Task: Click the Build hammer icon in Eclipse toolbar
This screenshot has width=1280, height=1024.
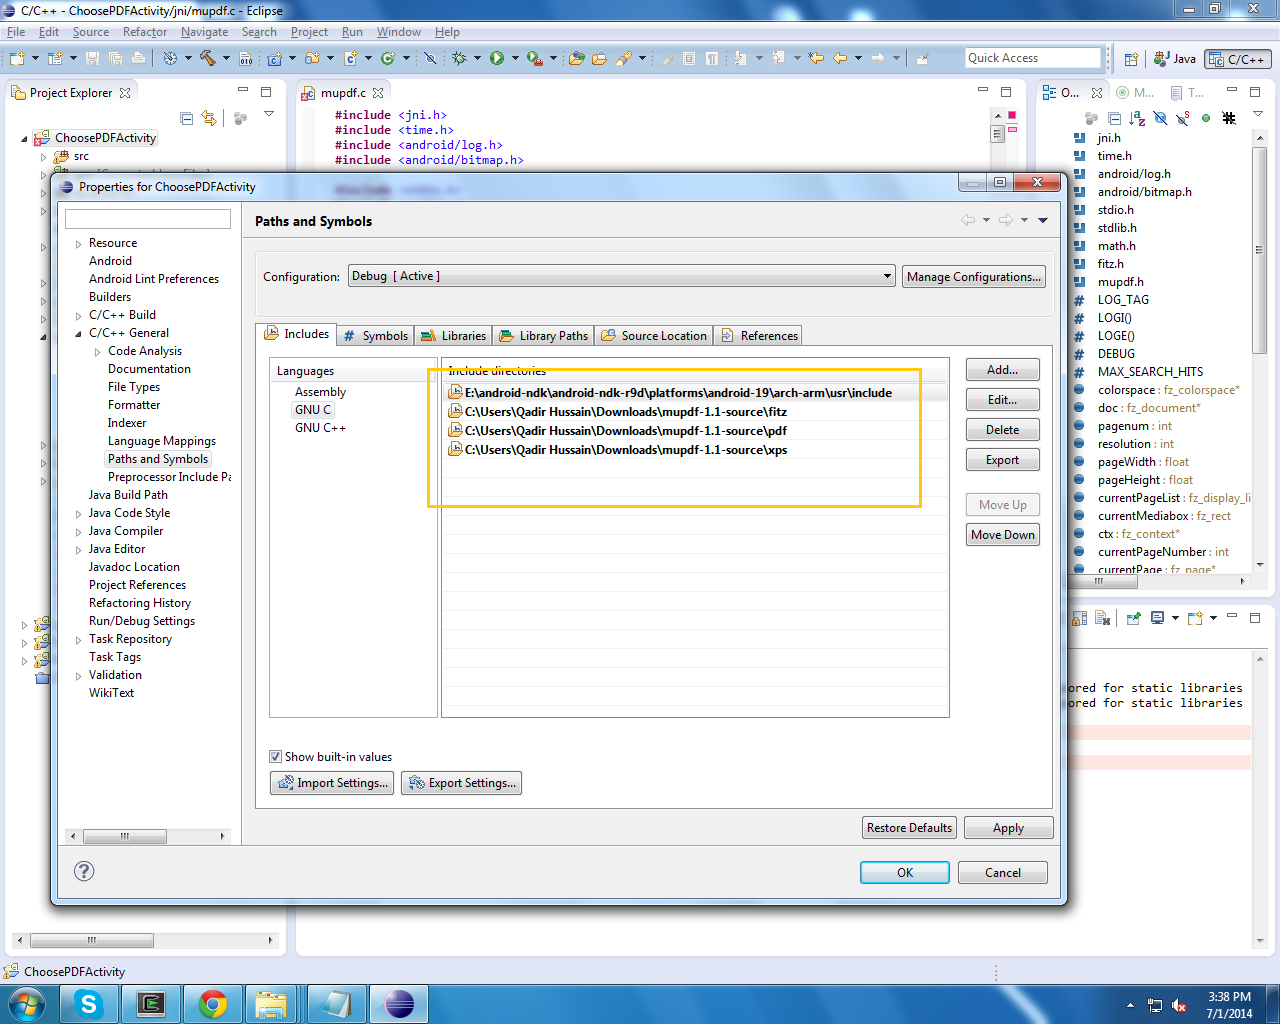Action: [x=207, y=58]
